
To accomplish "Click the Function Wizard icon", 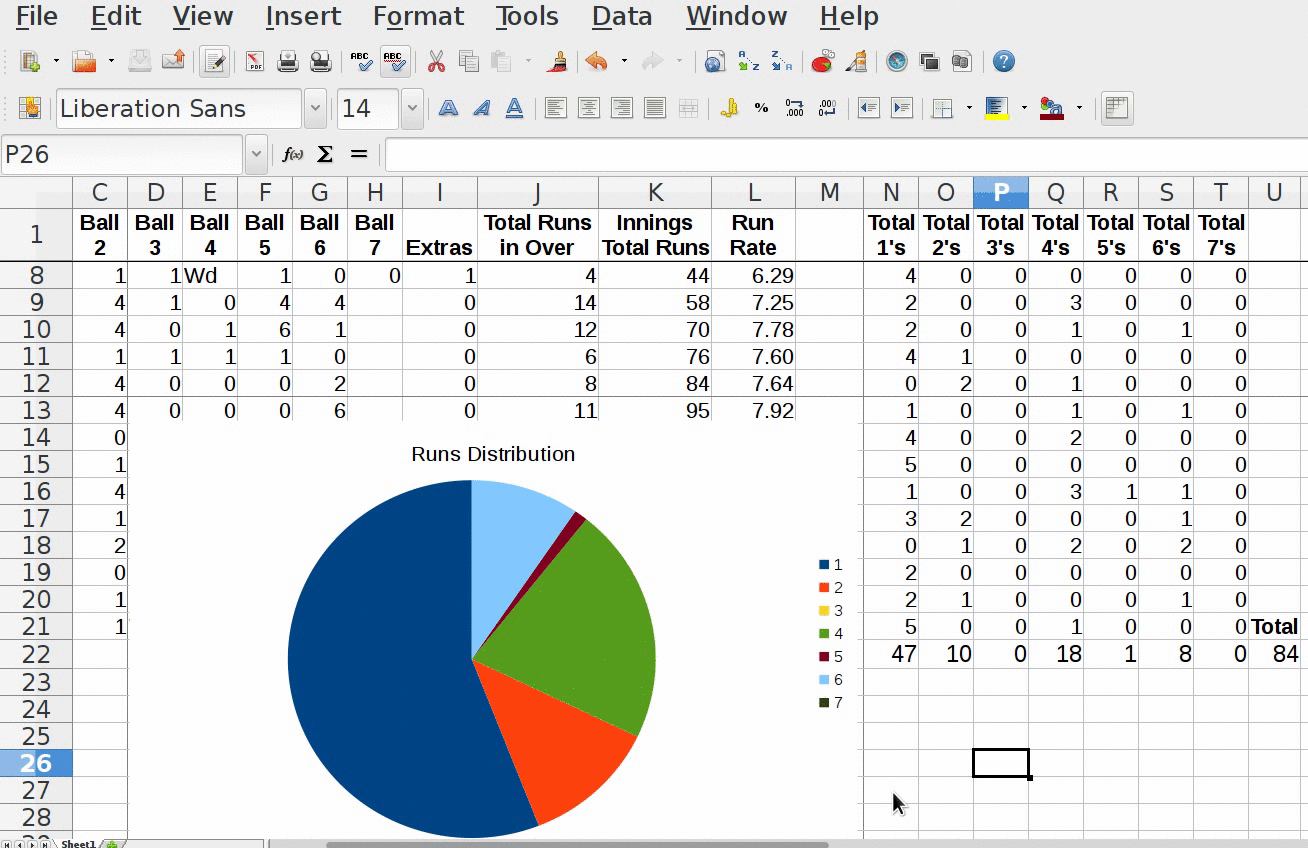I will click(293, 154).
